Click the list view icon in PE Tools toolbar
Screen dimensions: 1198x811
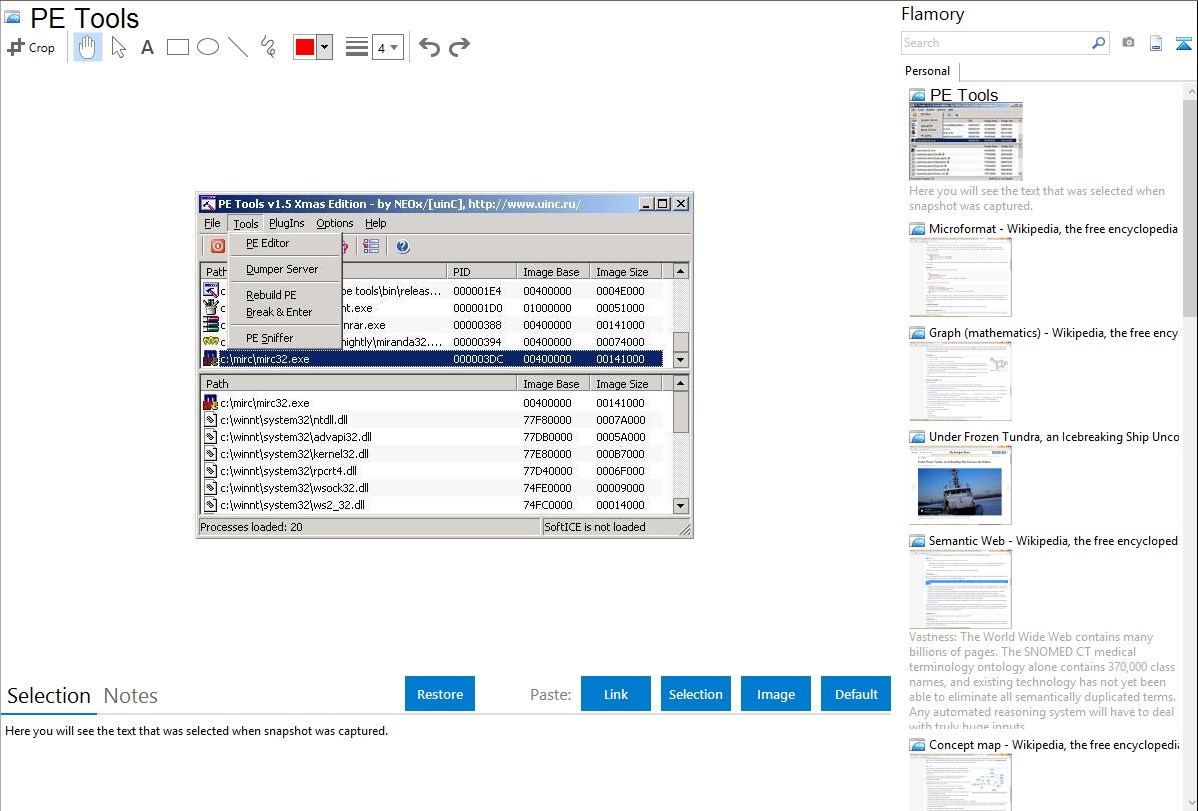coord(371,246)
